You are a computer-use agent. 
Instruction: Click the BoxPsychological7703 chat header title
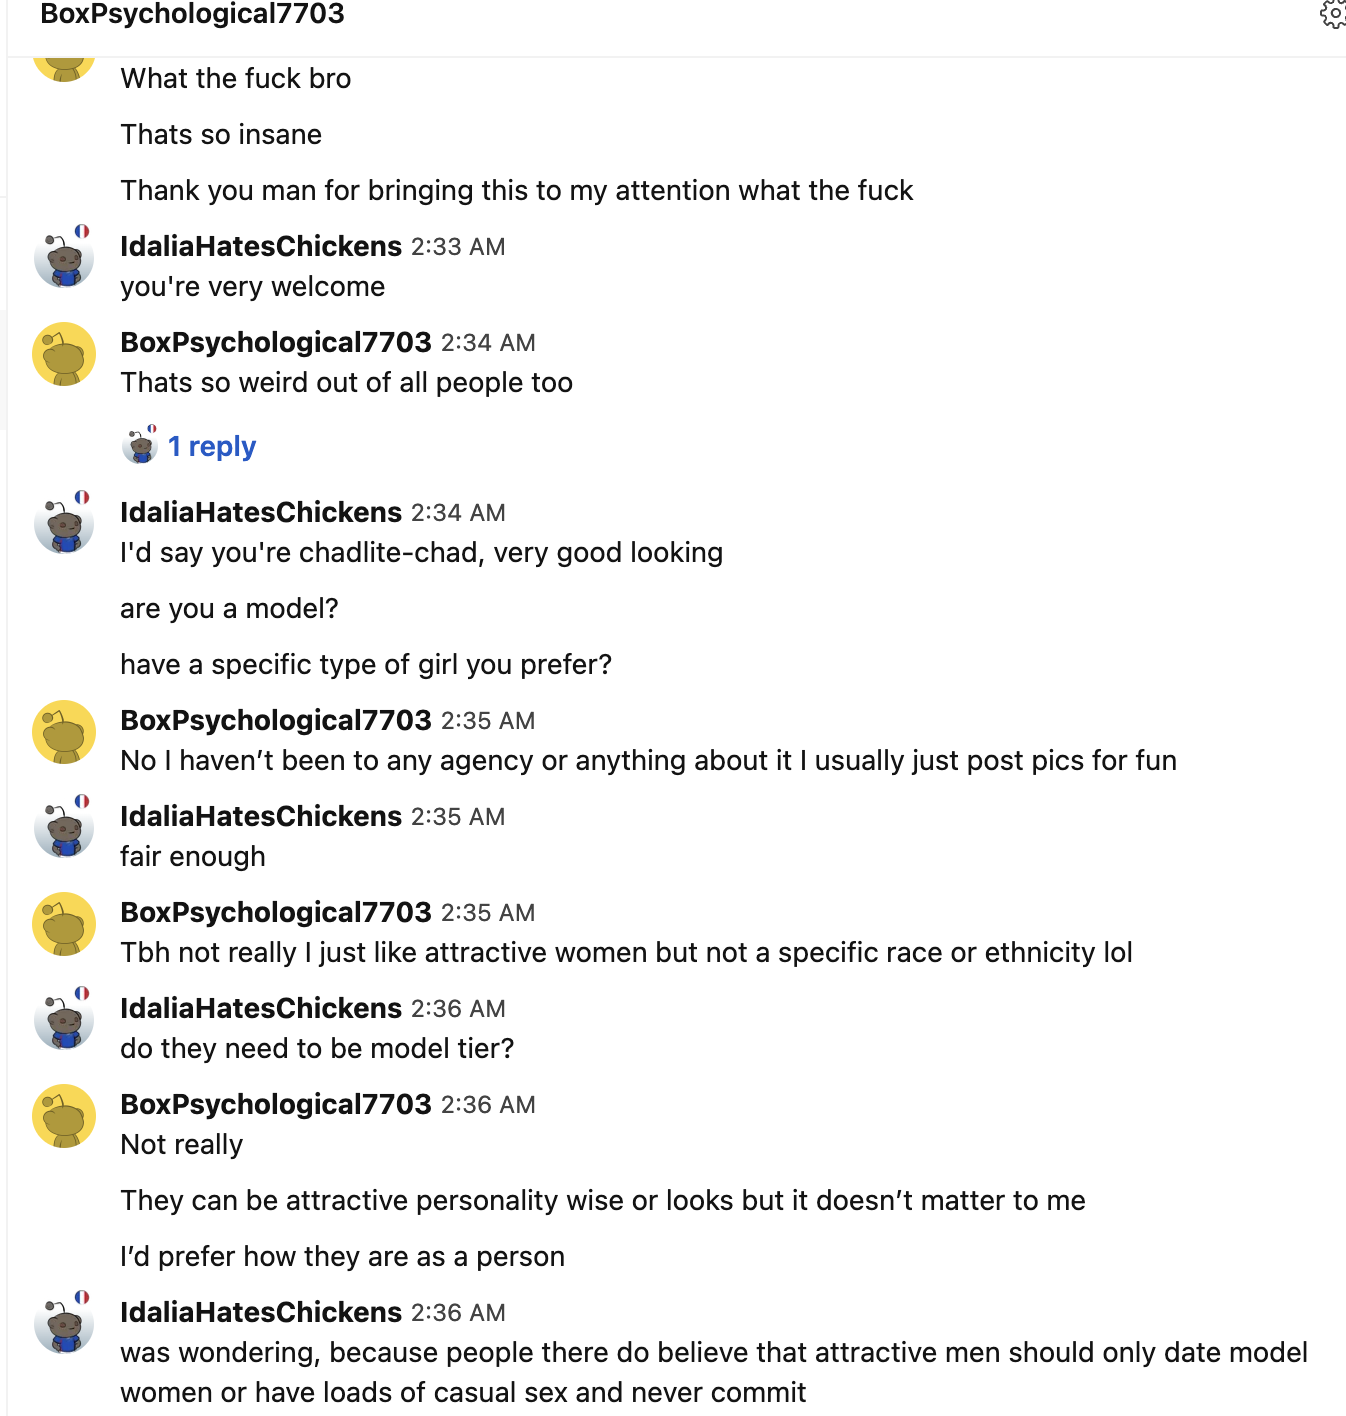click(x=192, y=14)
